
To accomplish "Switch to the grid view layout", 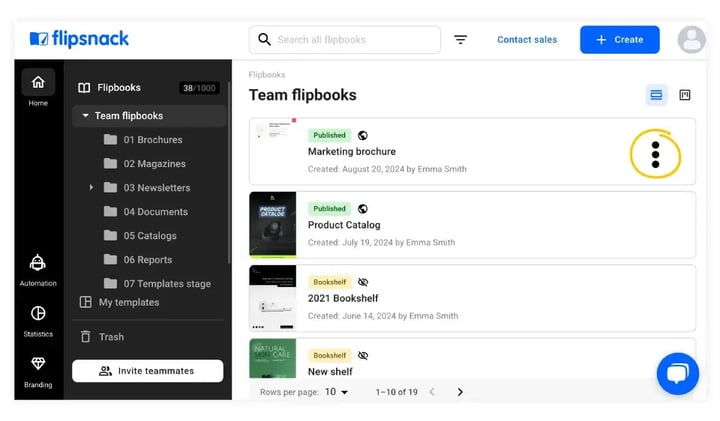I will click(685, 95).
